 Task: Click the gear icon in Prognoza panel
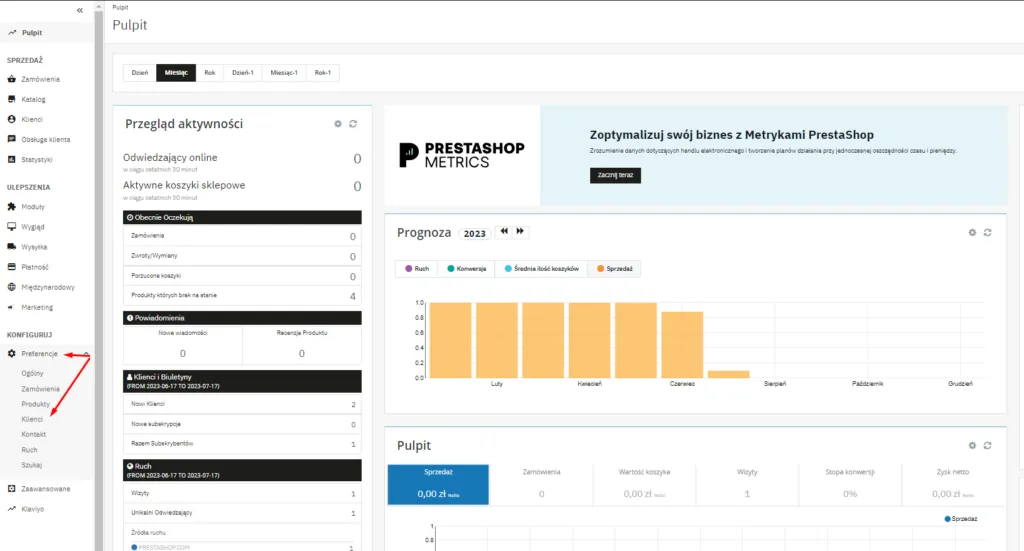pyautogui.click(x=972, y=232)
